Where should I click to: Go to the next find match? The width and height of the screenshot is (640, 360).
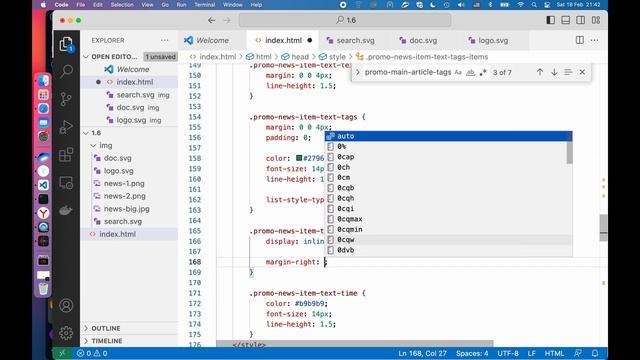pos(554,72)
